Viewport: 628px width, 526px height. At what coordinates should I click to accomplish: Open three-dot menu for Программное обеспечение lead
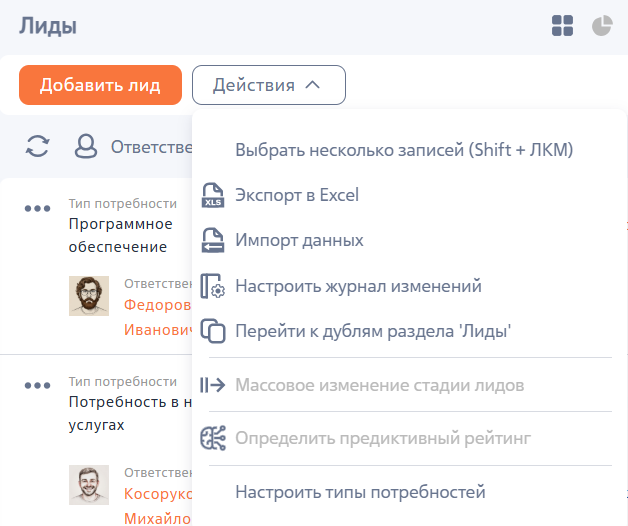click(x=37, y=208)
